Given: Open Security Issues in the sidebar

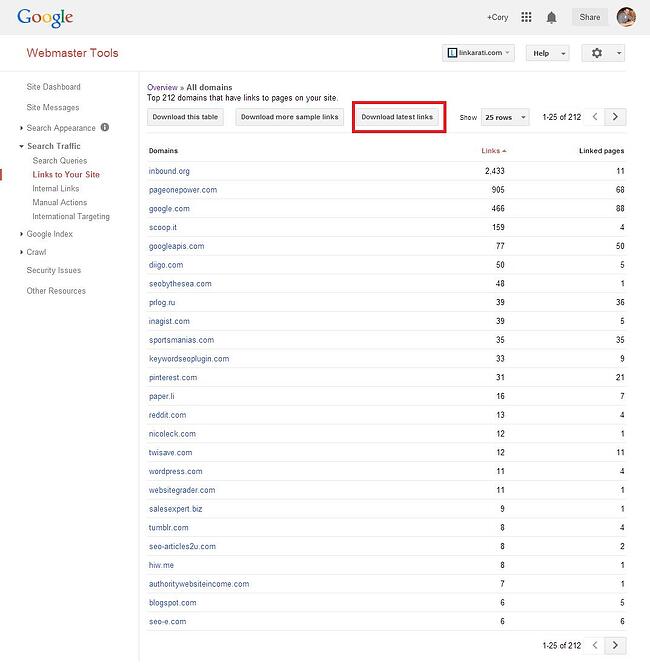Looking at the screenshot, I should click(x=54, y=270).
